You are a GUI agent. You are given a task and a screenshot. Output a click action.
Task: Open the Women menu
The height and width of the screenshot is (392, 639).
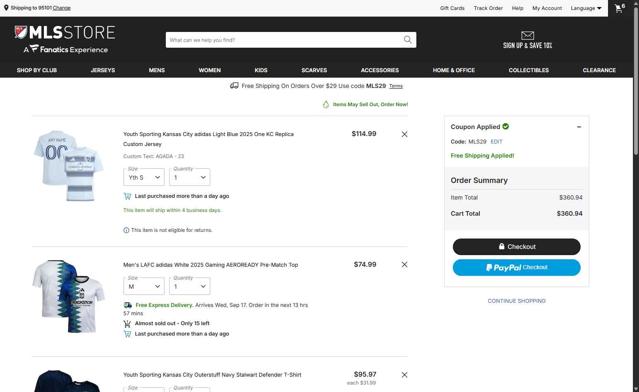point(209,70)
